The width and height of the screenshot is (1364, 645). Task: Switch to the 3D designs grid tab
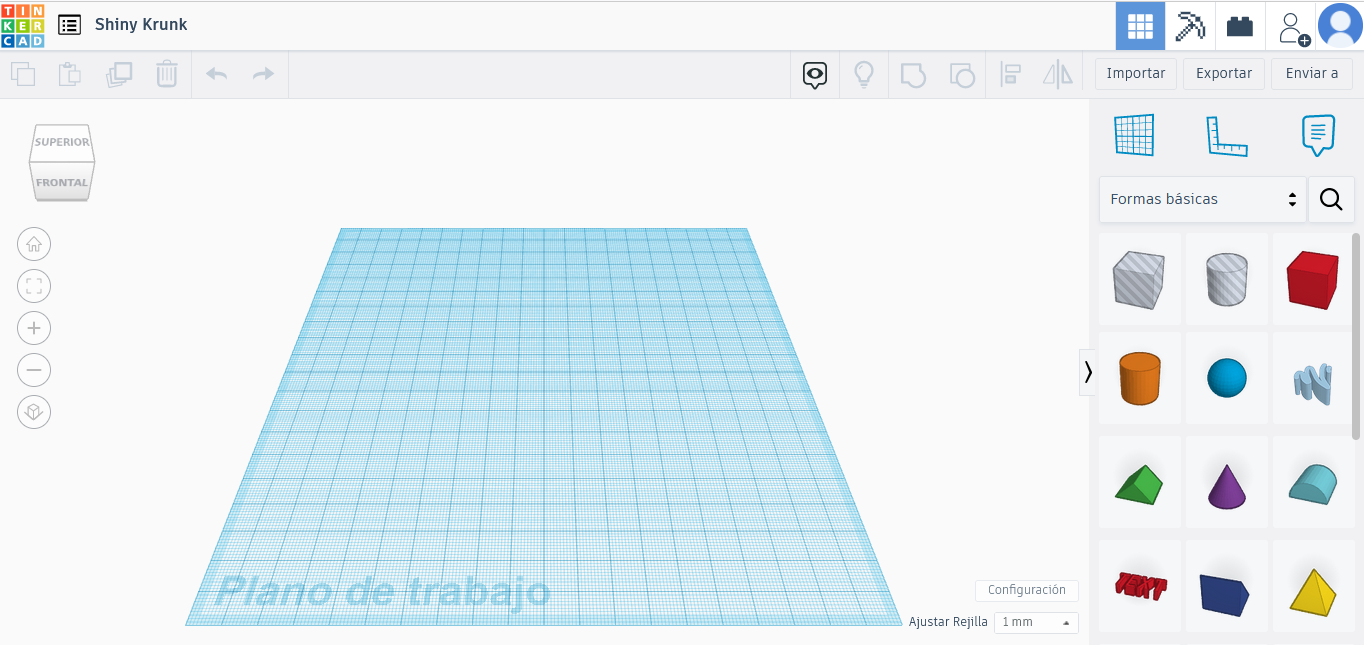pyautogui.click(x=1140, y=26)
